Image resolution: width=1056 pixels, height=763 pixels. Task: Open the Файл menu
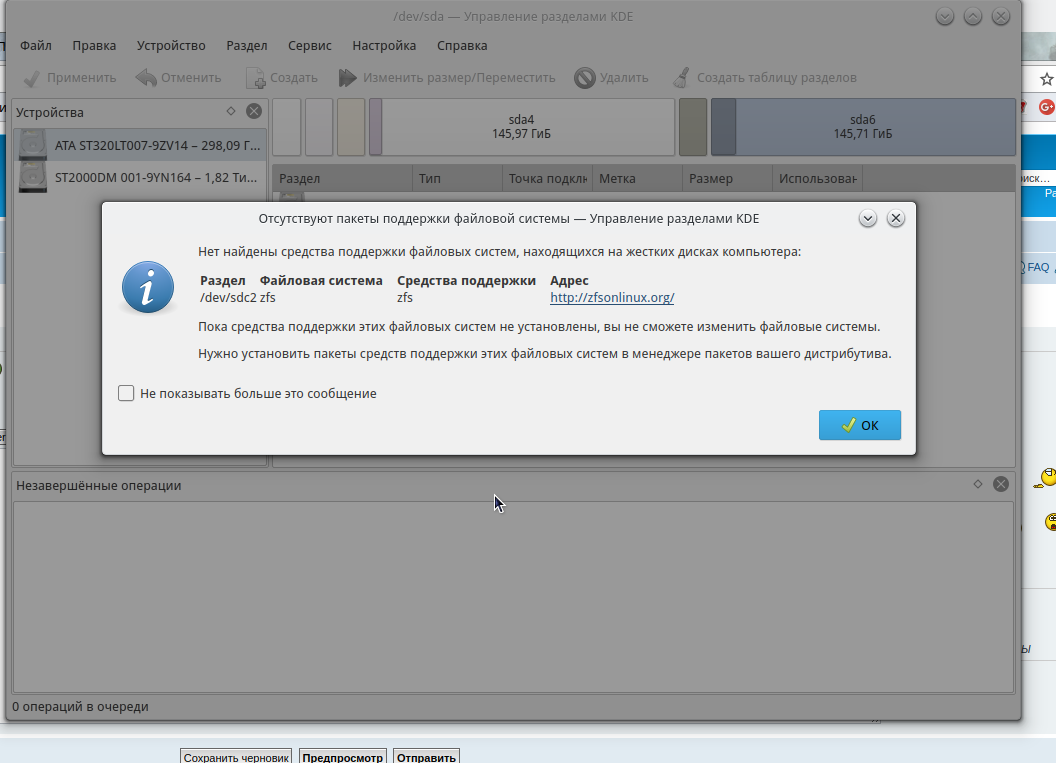[x=36, y=46]
